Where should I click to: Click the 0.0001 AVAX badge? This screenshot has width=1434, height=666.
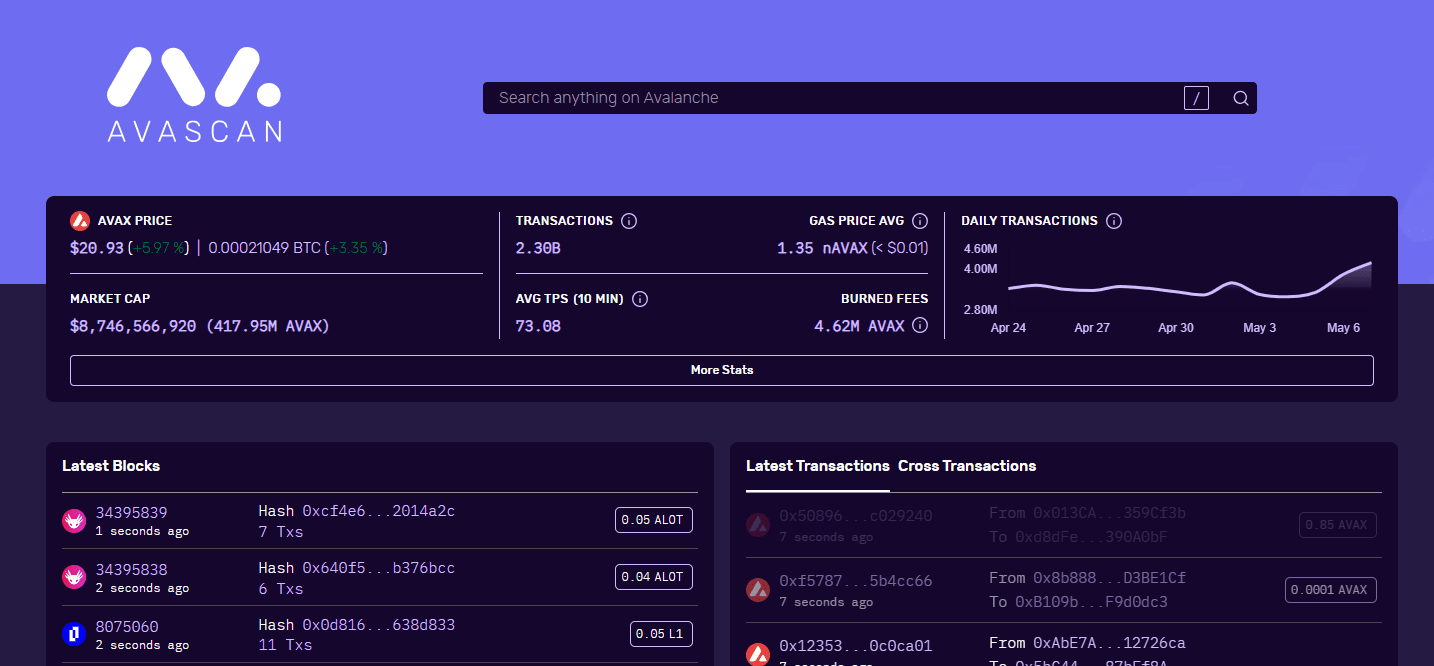1331,590
